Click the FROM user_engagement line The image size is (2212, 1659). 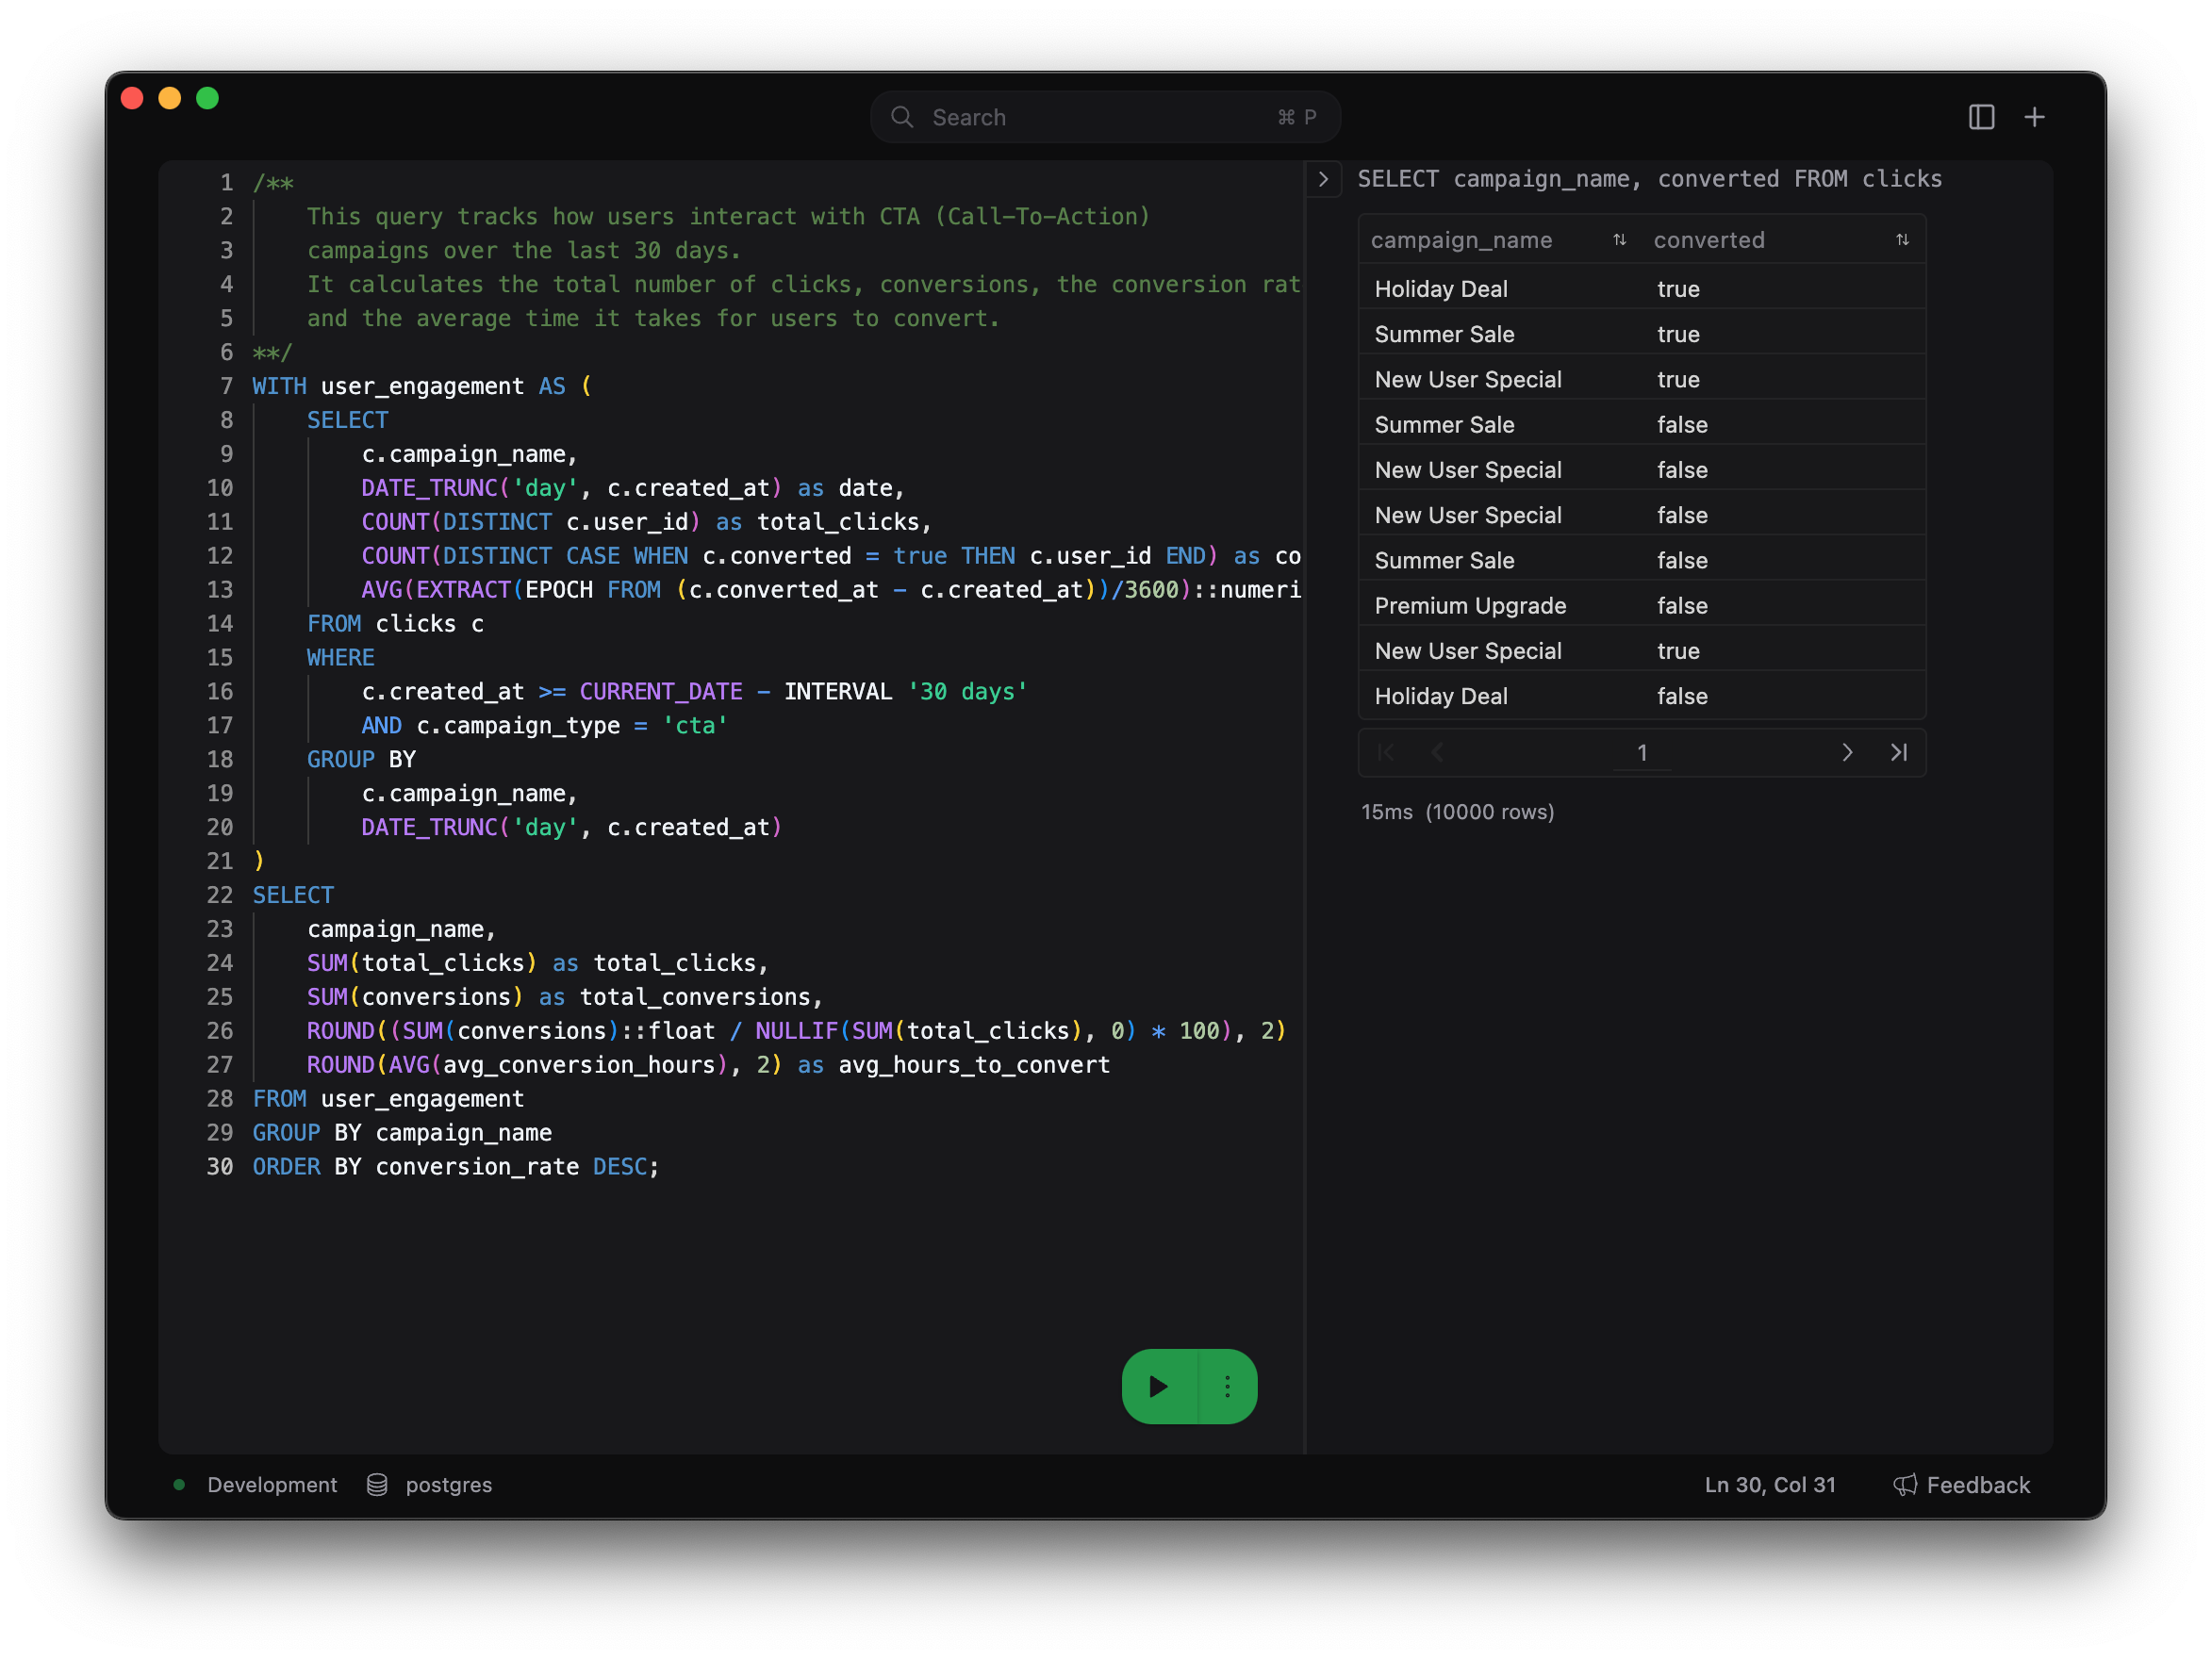388,1099
